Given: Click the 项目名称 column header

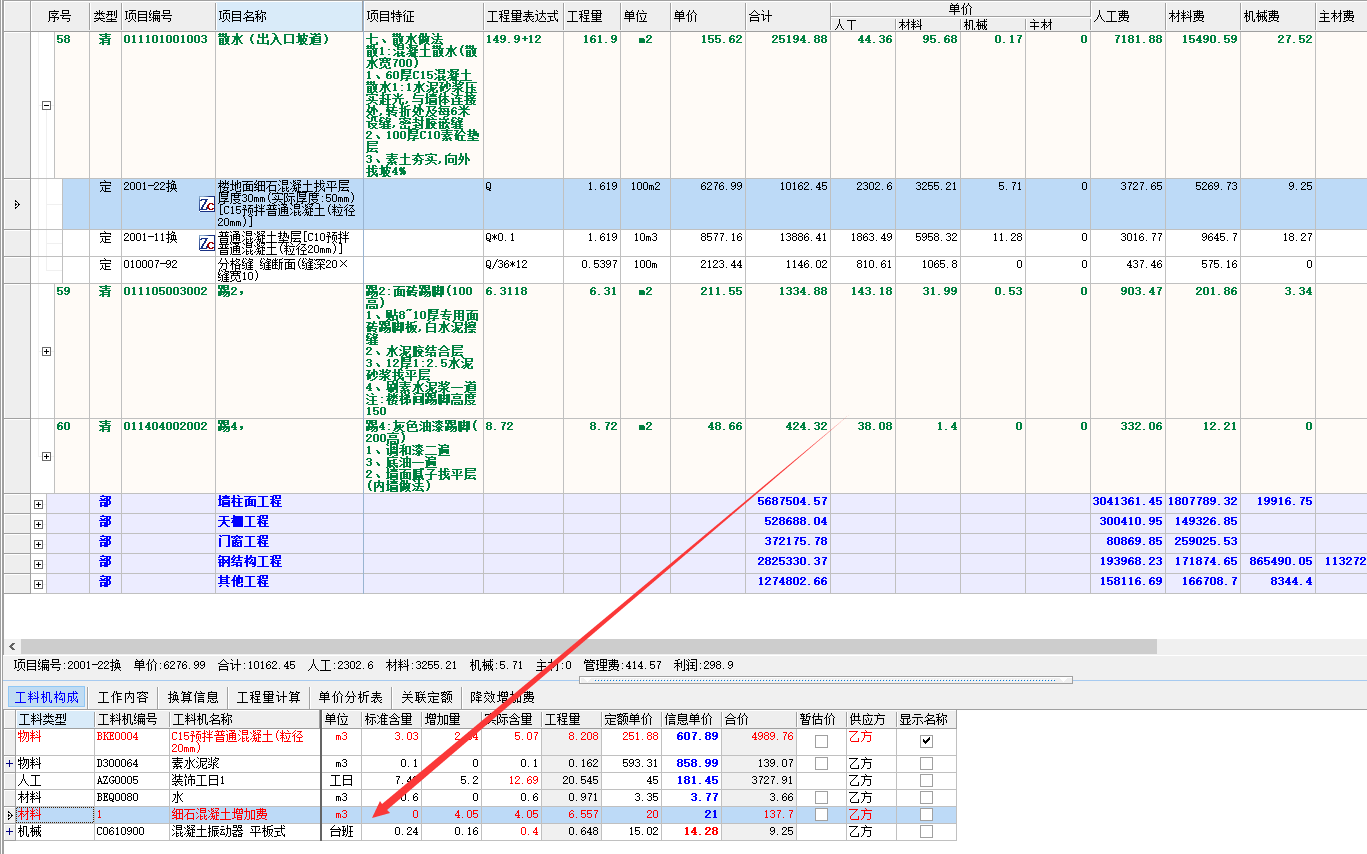Looking at the screenshot, I should pyautogui.click(x=289, y=16).
